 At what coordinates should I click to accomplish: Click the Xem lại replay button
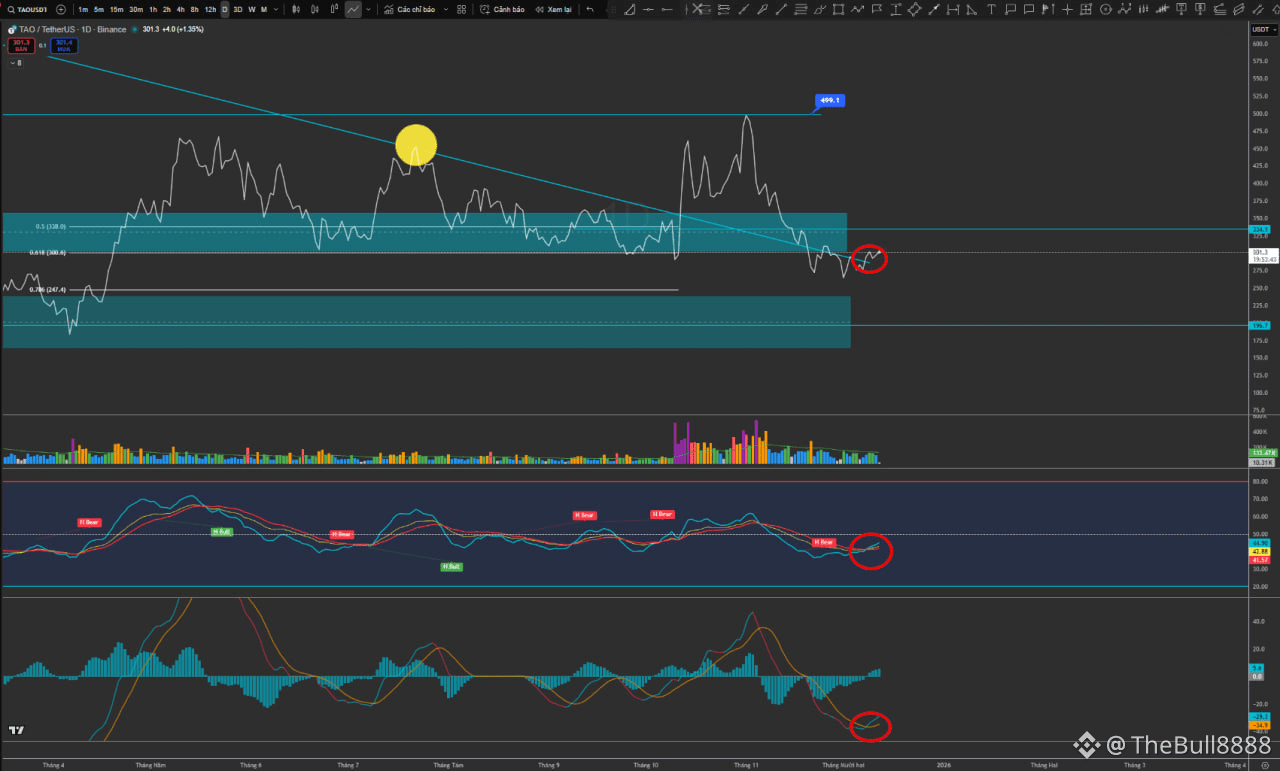pos(552,9)
